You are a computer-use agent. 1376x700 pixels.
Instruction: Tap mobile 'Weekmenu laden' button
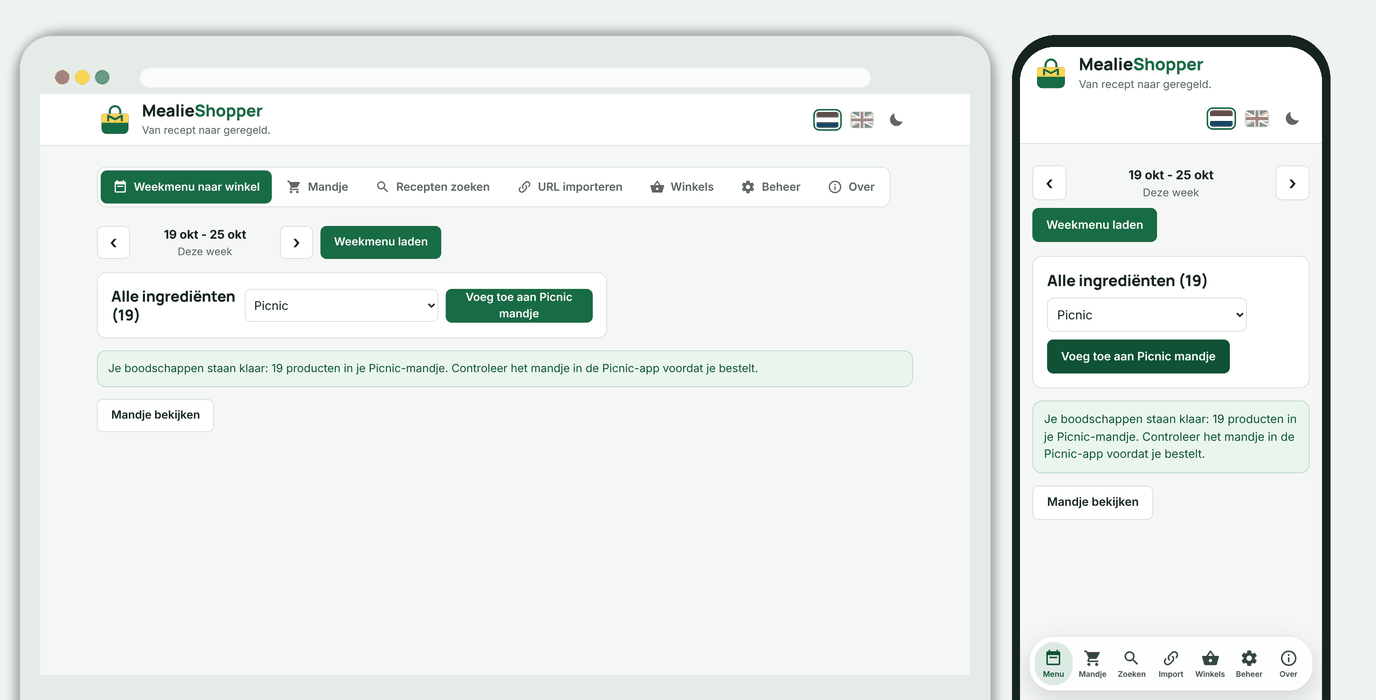(x=1094, y=225)
